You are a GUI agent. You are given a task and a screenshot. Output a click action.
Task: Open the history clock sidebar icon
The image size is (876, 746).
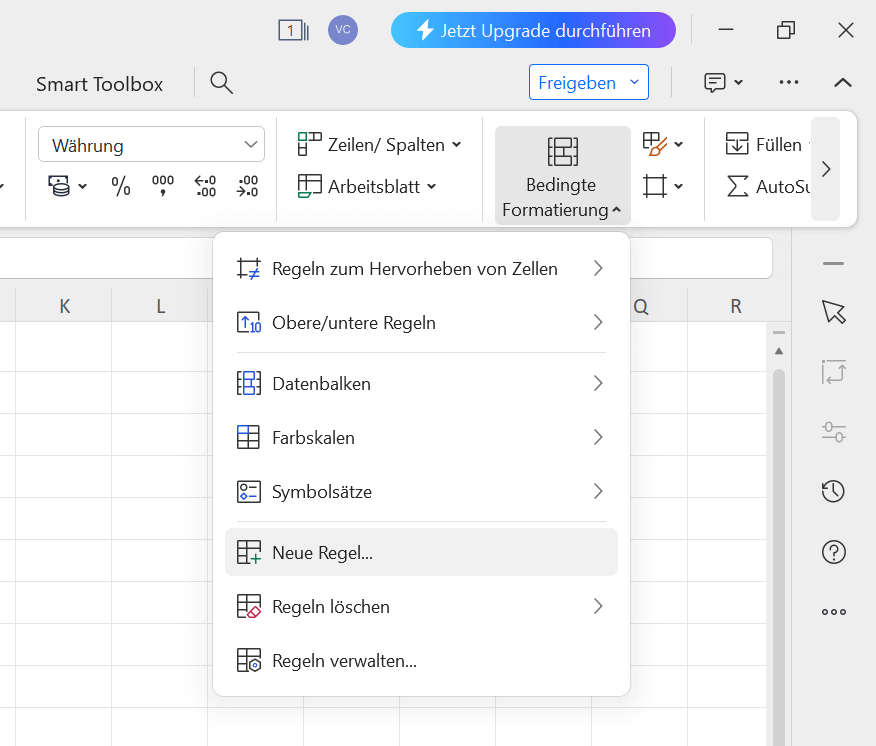(833, 491)
